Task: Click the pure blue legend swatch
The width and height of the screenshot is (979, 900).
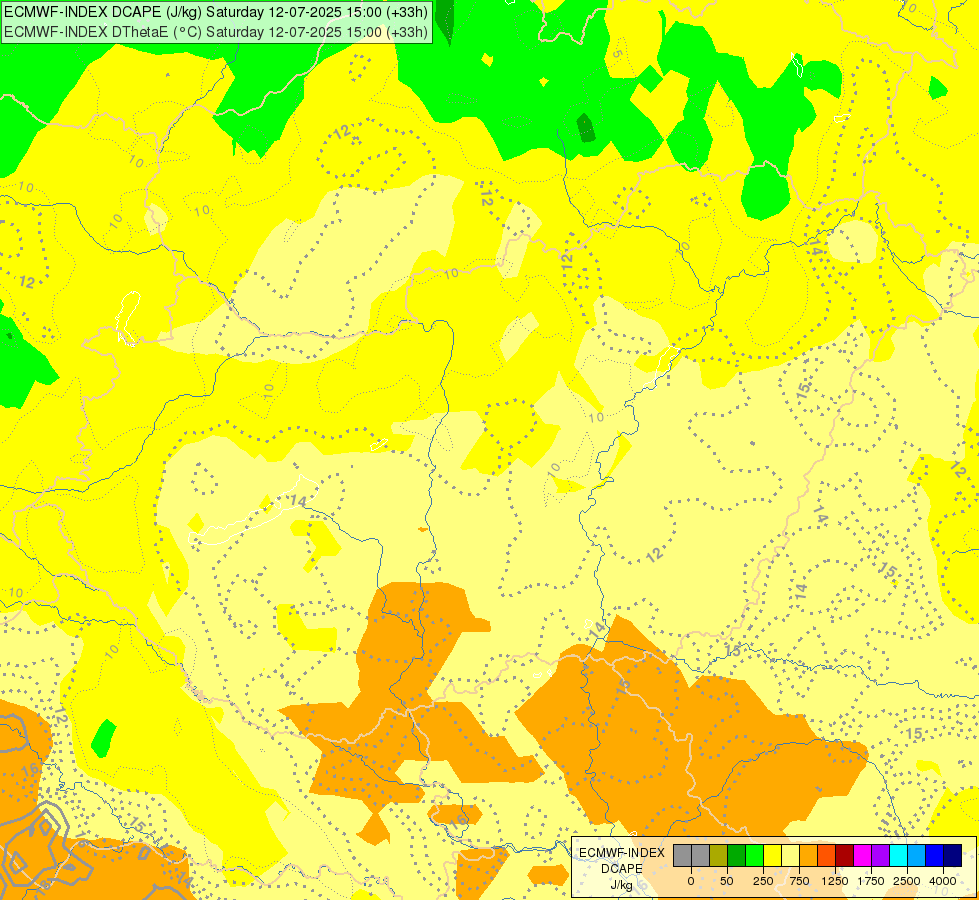Action: [x=934, y=855]
